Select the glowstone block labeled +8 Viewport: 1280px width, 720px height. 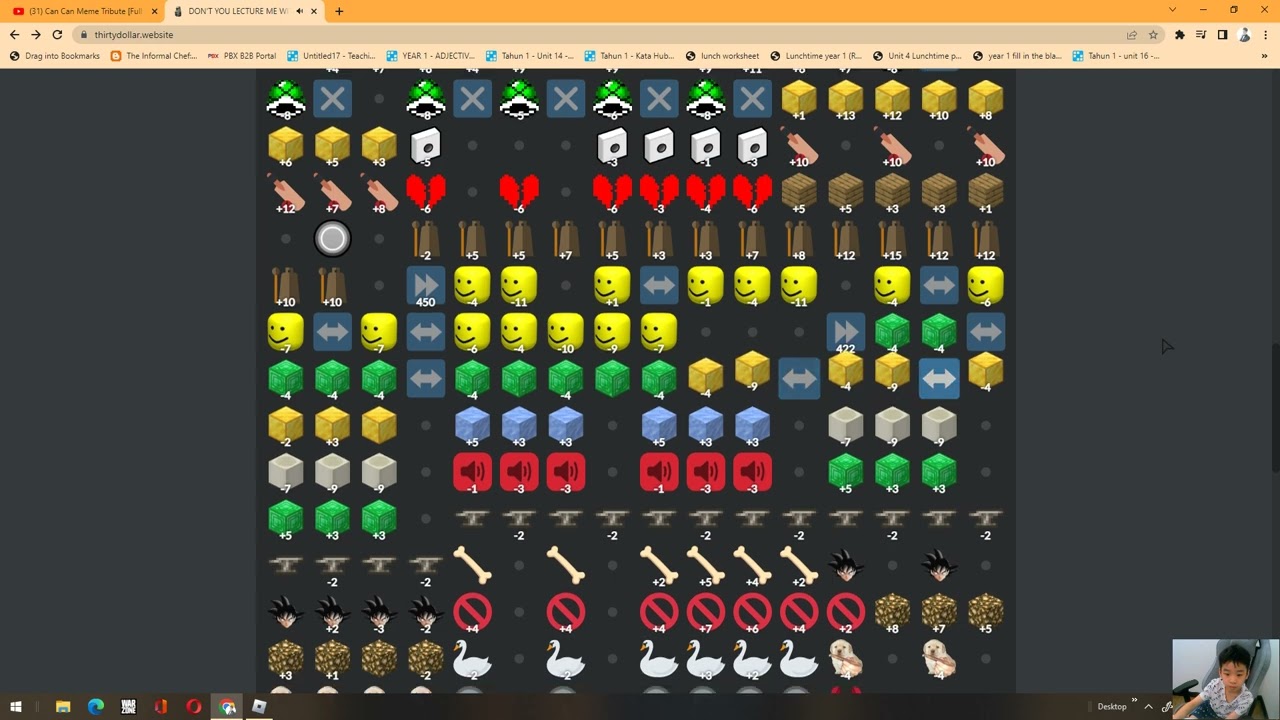tap(892, 613)
